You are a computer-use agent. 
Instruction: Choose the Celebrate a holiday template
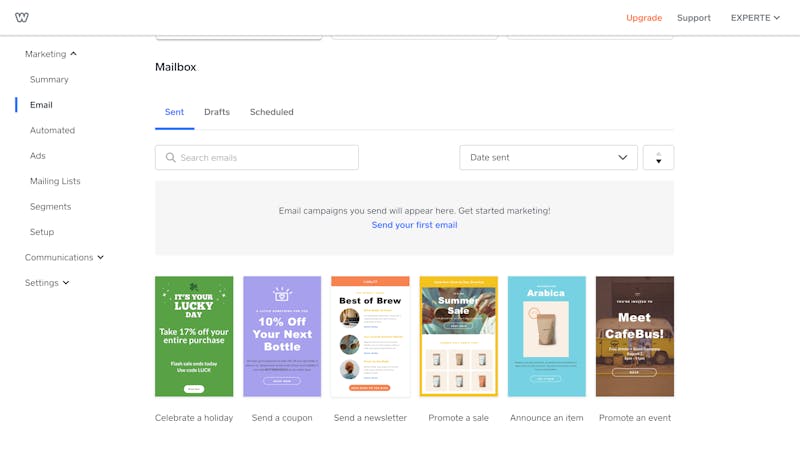point(194,337)
